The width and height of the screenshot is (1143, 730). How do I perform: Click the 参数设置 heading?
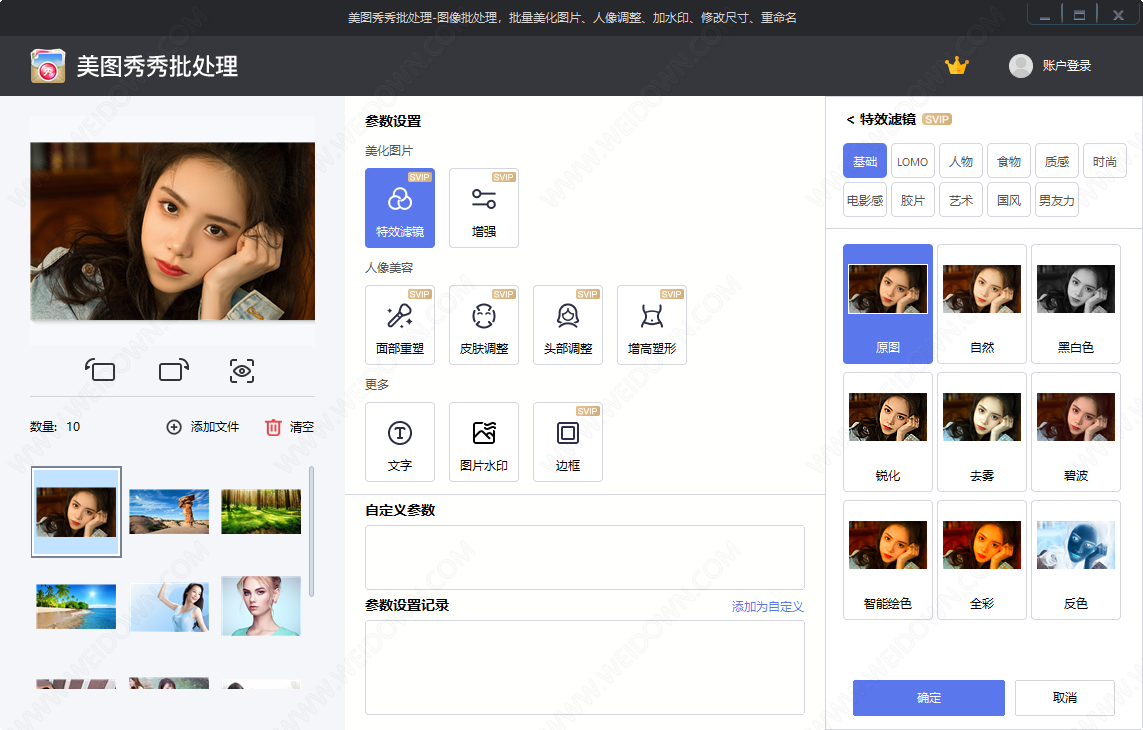[393, 121]
